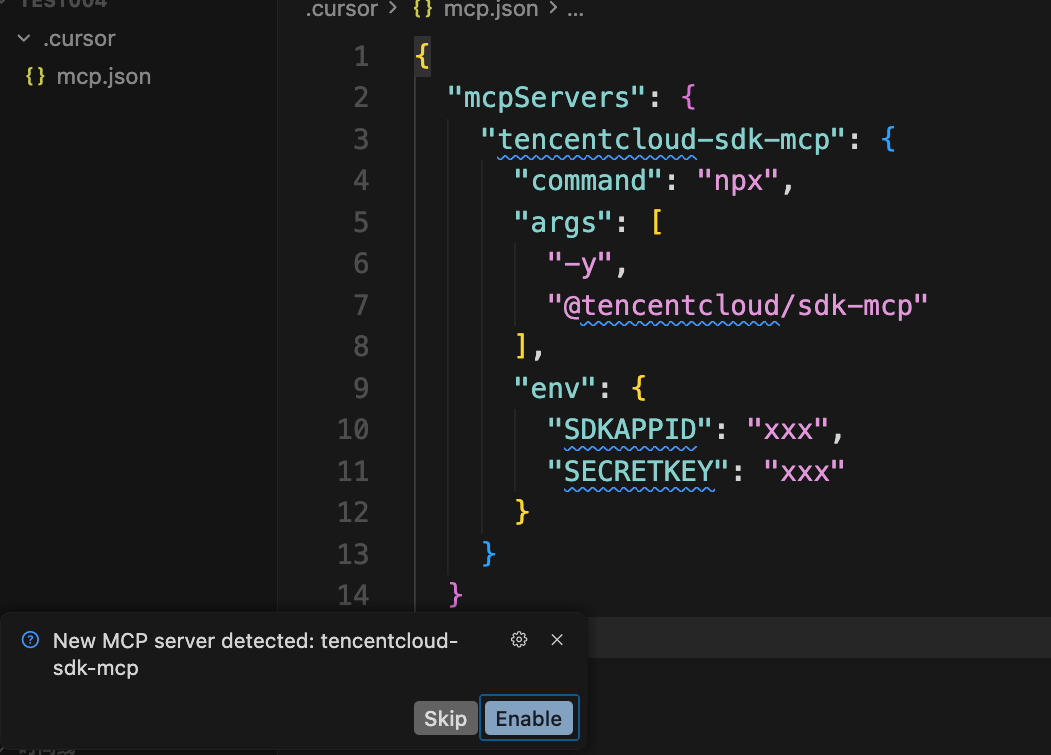Click the "SDKAPPID" key text
The image size is (1051, 755).
point(629,430)
